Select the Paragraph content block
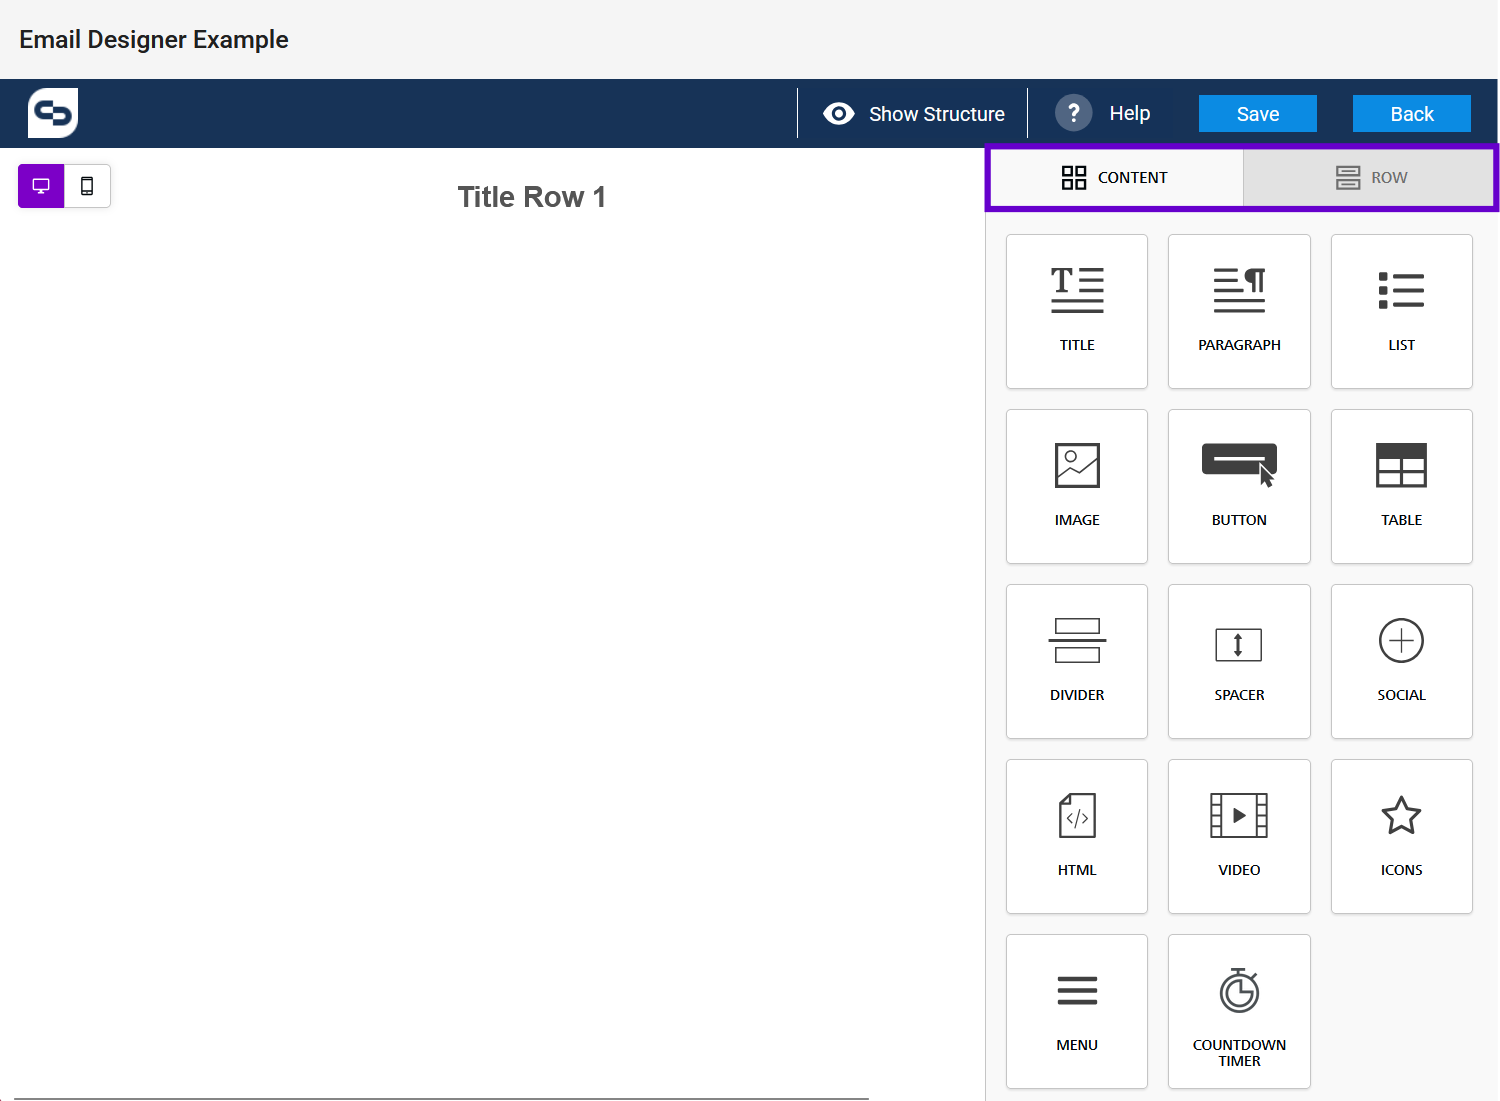This screenshot has width=1500, height=1101. coord(1239,311)
